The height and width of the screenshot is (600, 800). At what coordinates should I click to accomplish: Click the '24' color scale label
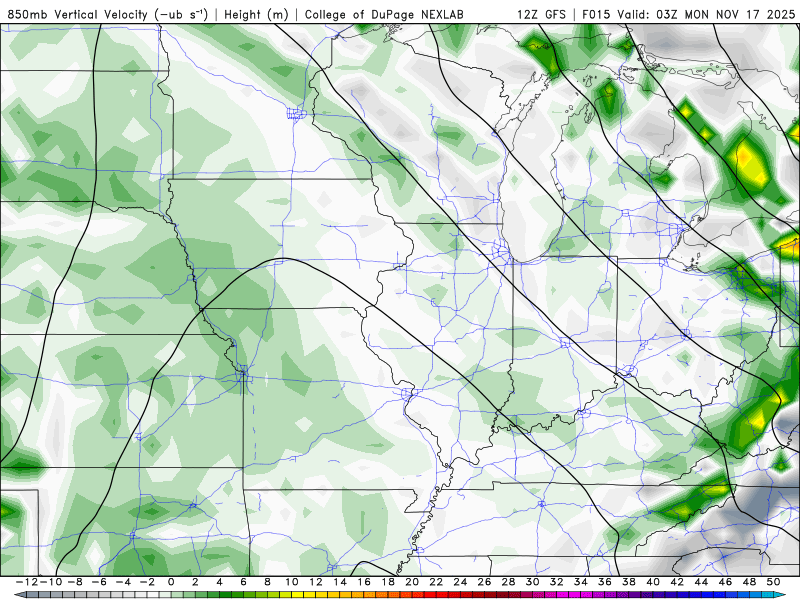pyautogui.click(x=460, y=582)
